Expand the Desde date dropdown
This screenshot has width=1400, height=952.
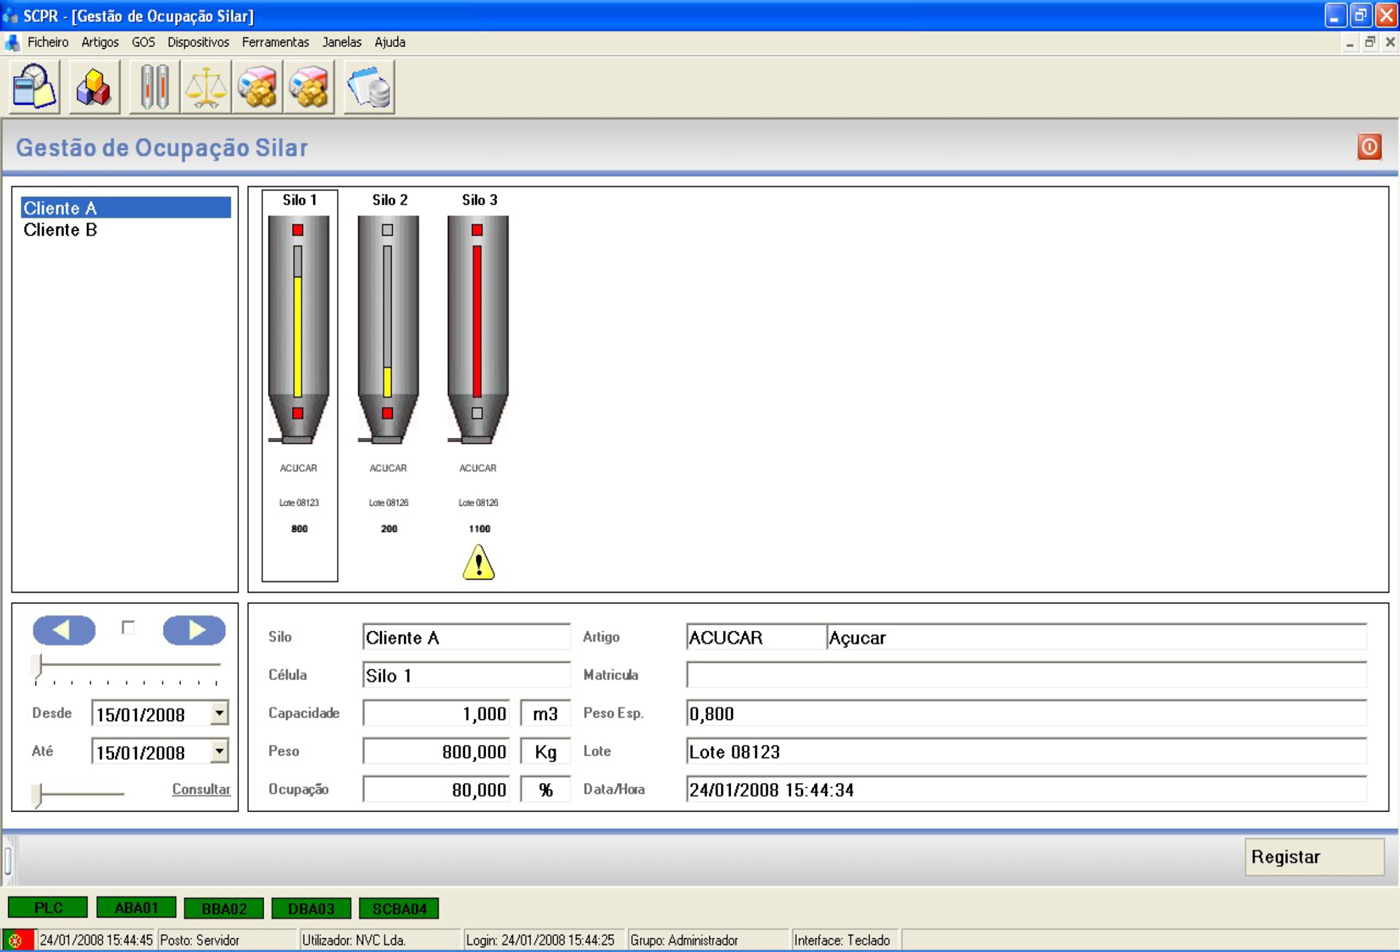pyautogui.click(x=219, y=713)
